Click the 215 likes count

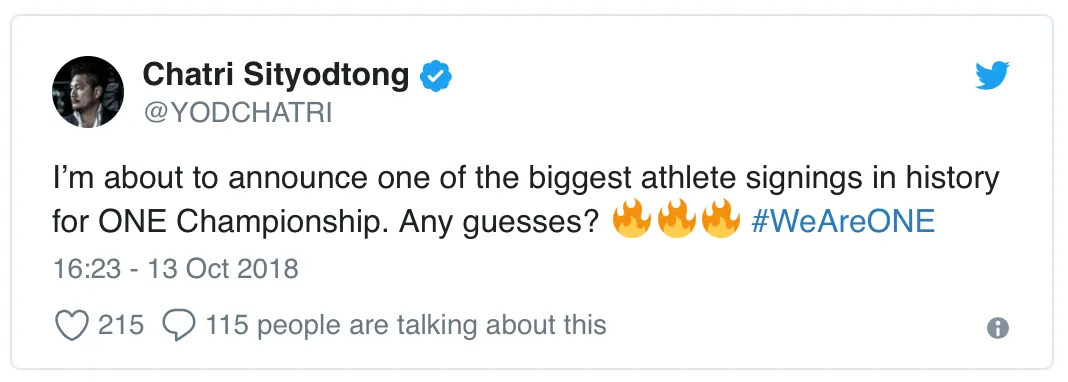coord(121,325)
